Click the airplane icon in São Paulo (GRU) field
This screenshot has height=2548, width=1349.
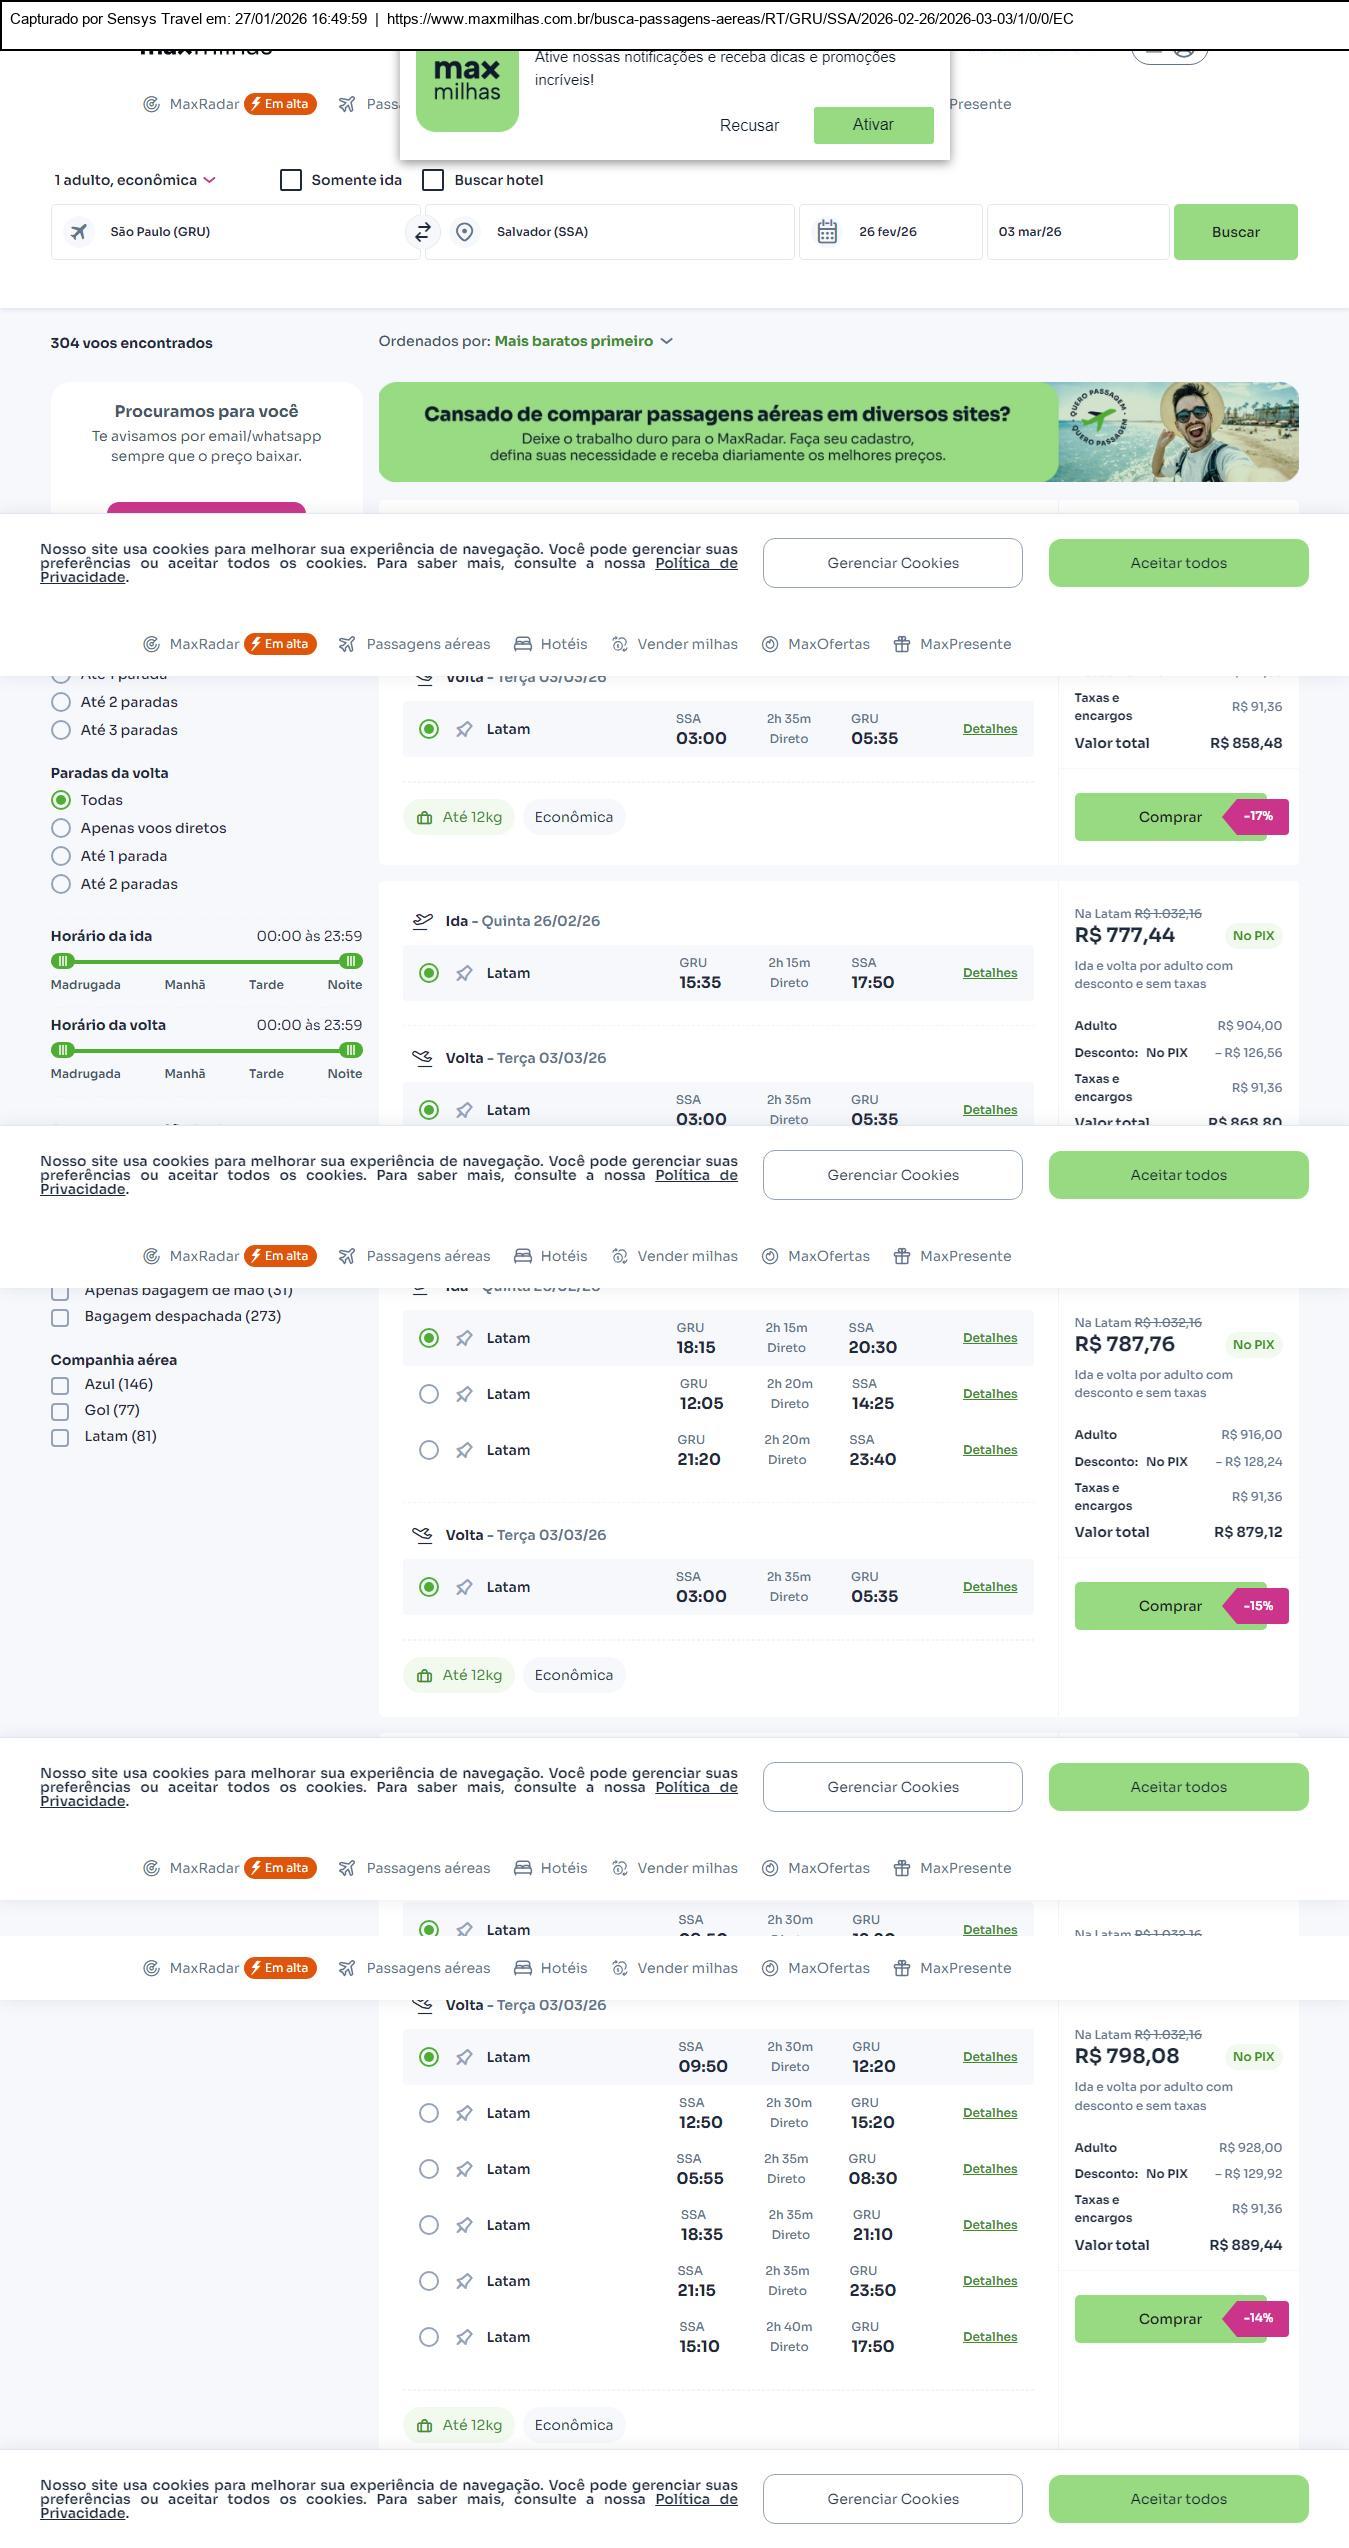79,232
